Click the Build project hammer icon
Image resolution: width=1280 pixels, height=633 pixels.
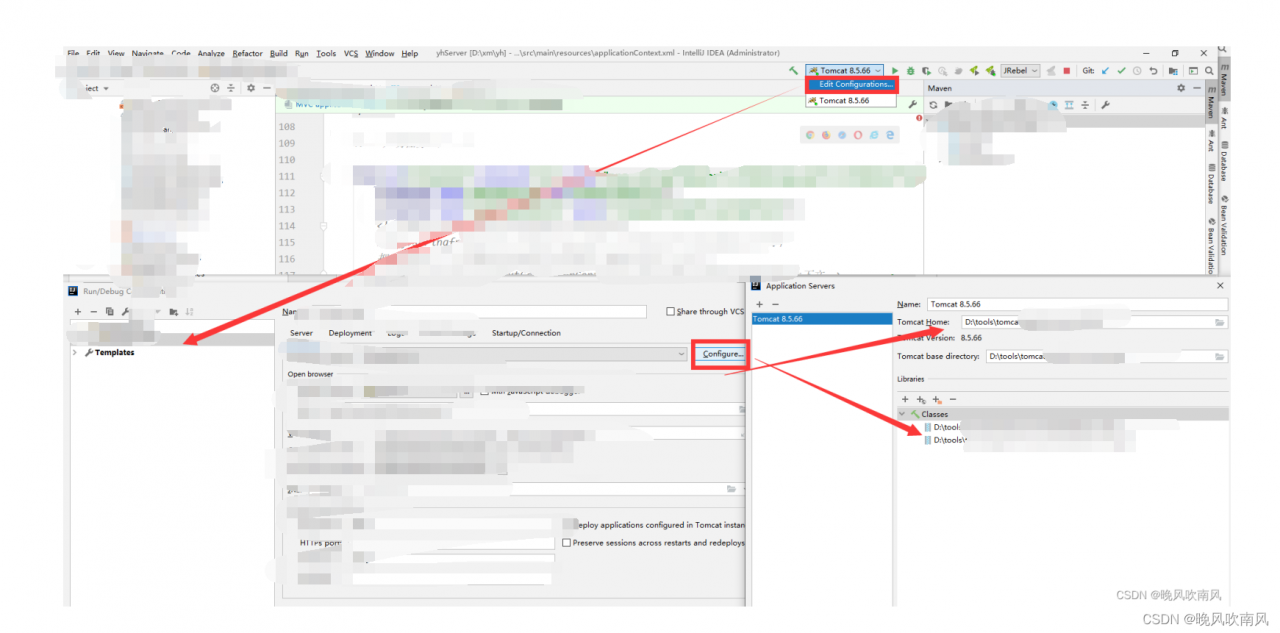click(794, 71)
